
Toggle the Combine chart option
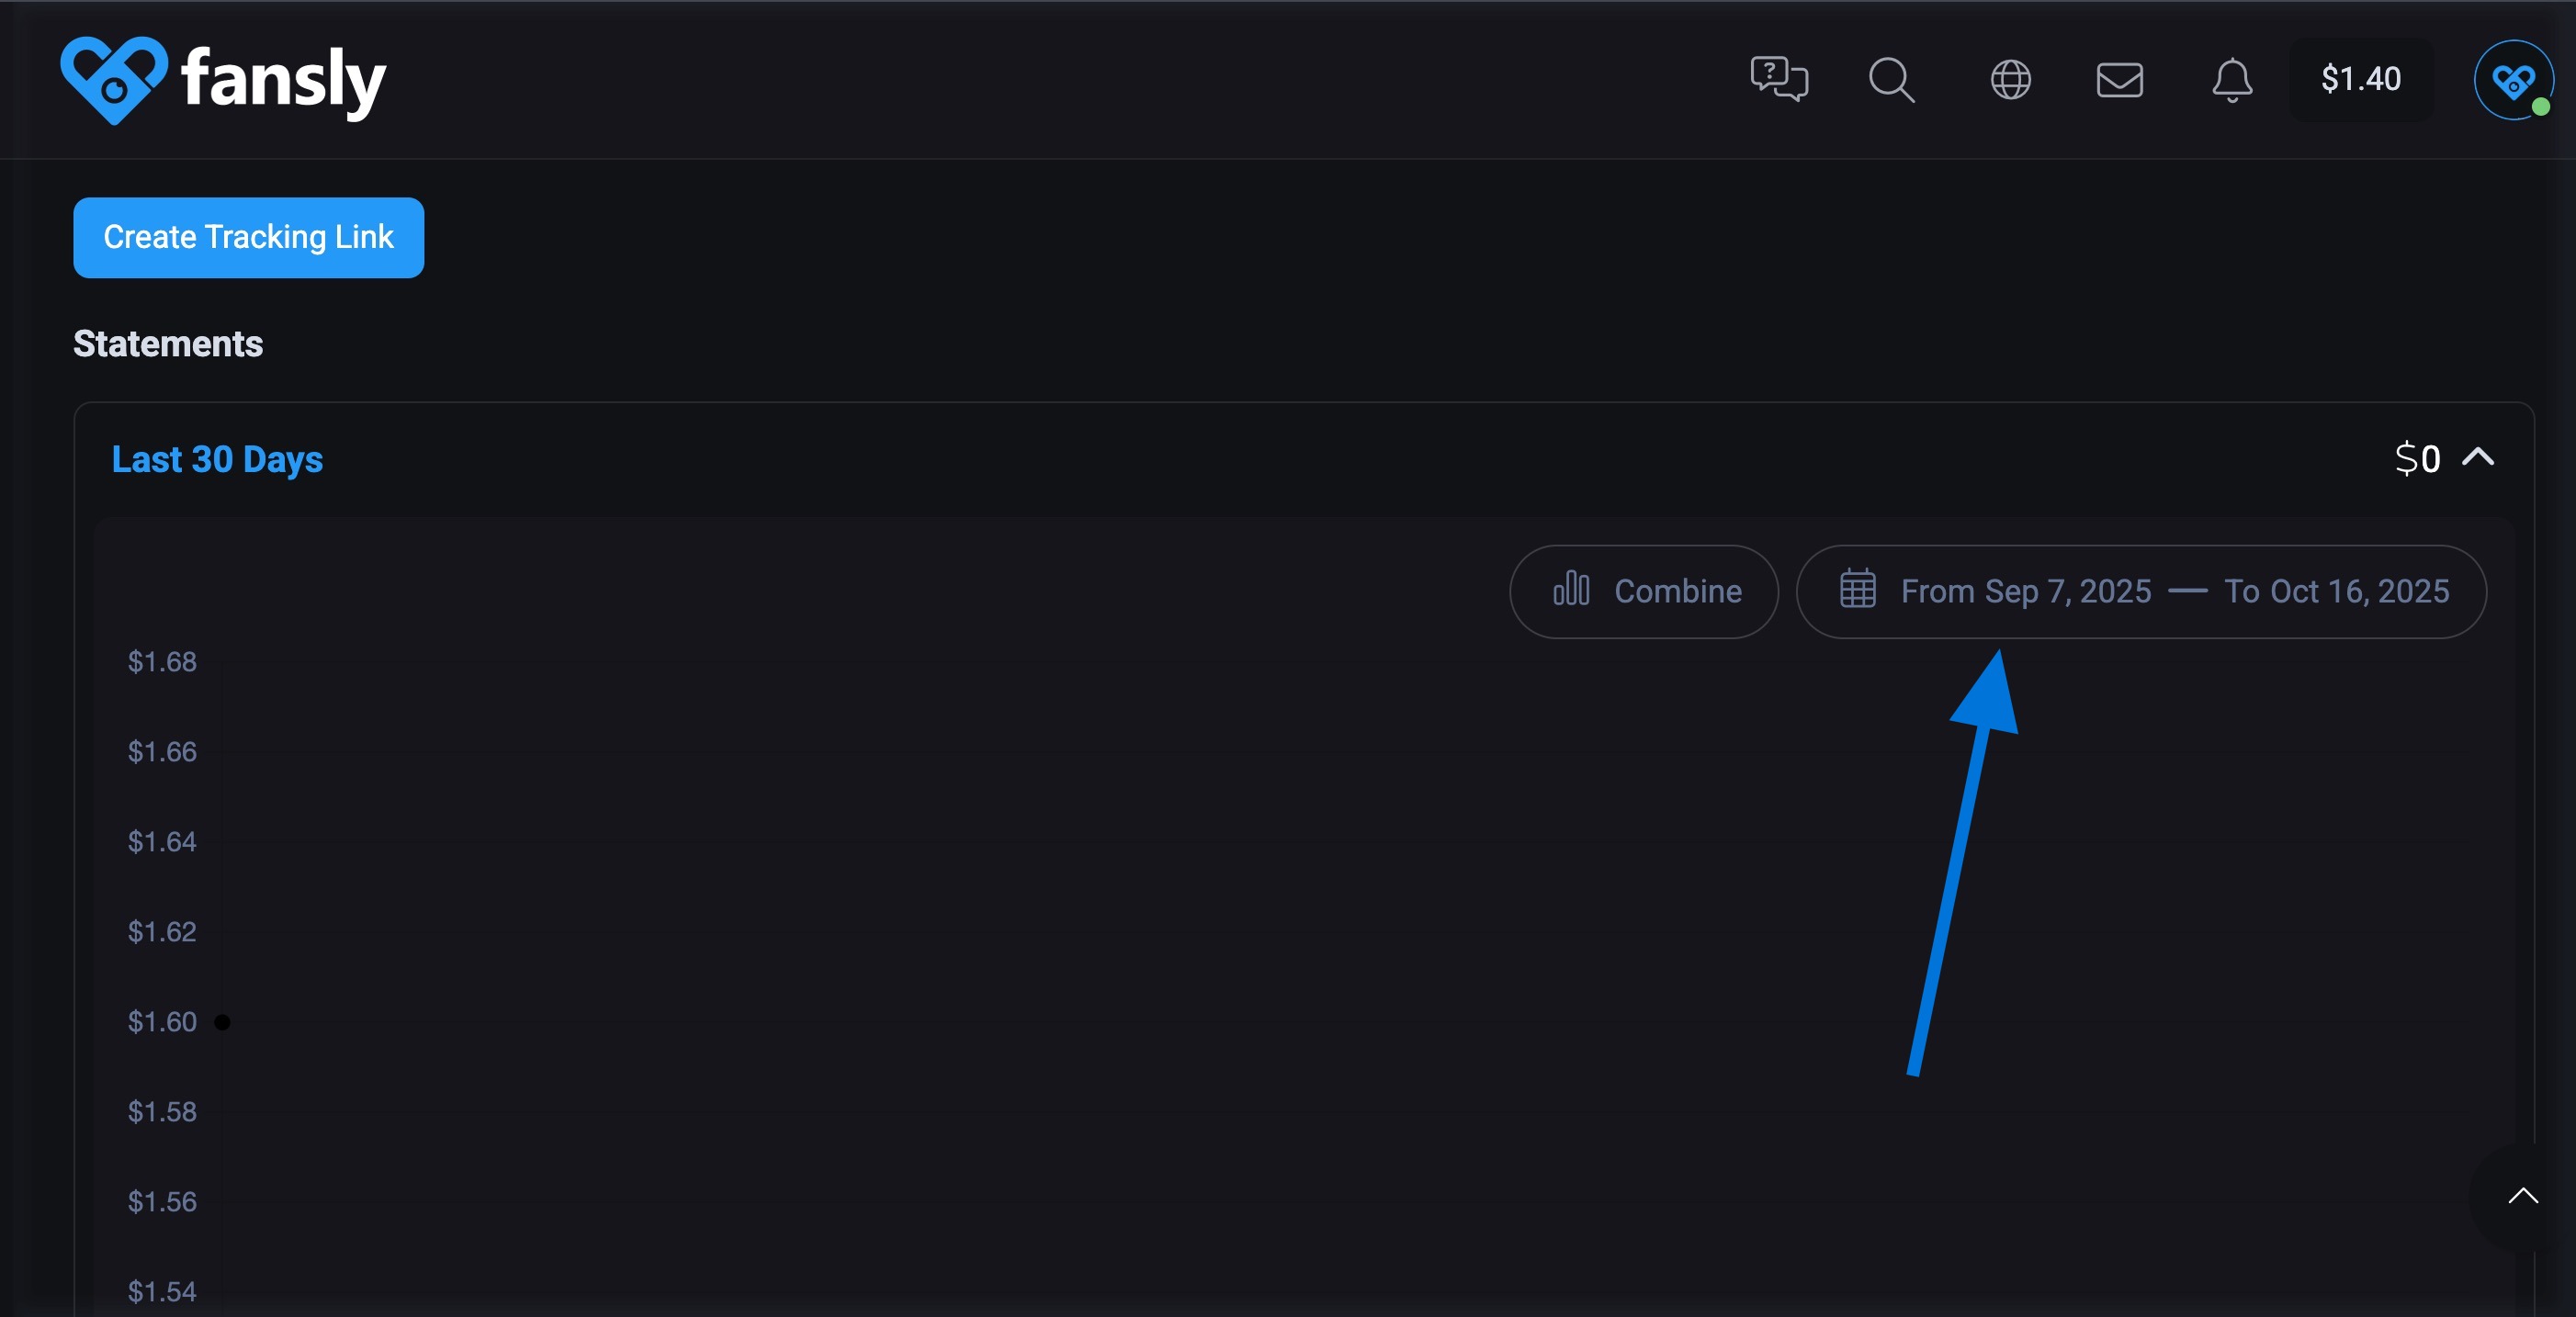1677,591
